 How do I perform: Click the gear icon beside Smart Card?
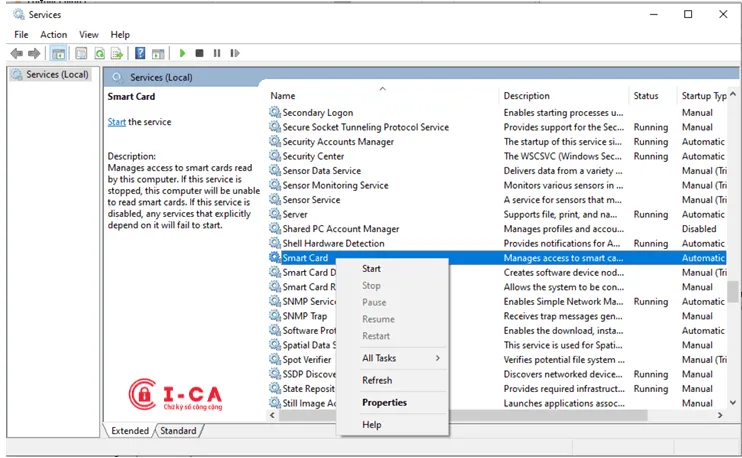point(275,257)
